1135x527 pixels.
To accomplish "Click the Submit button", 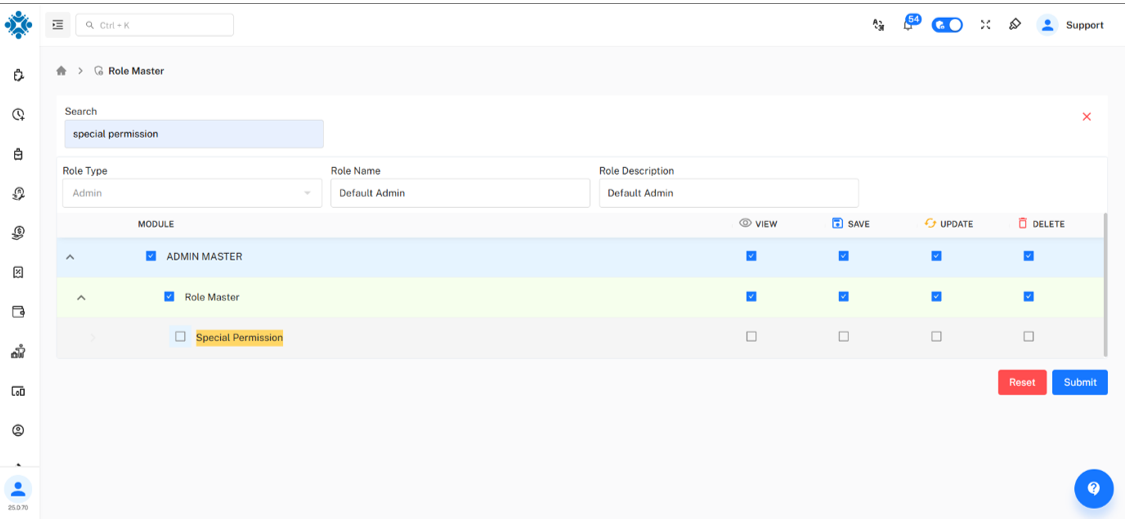I will click(1079, 382).
